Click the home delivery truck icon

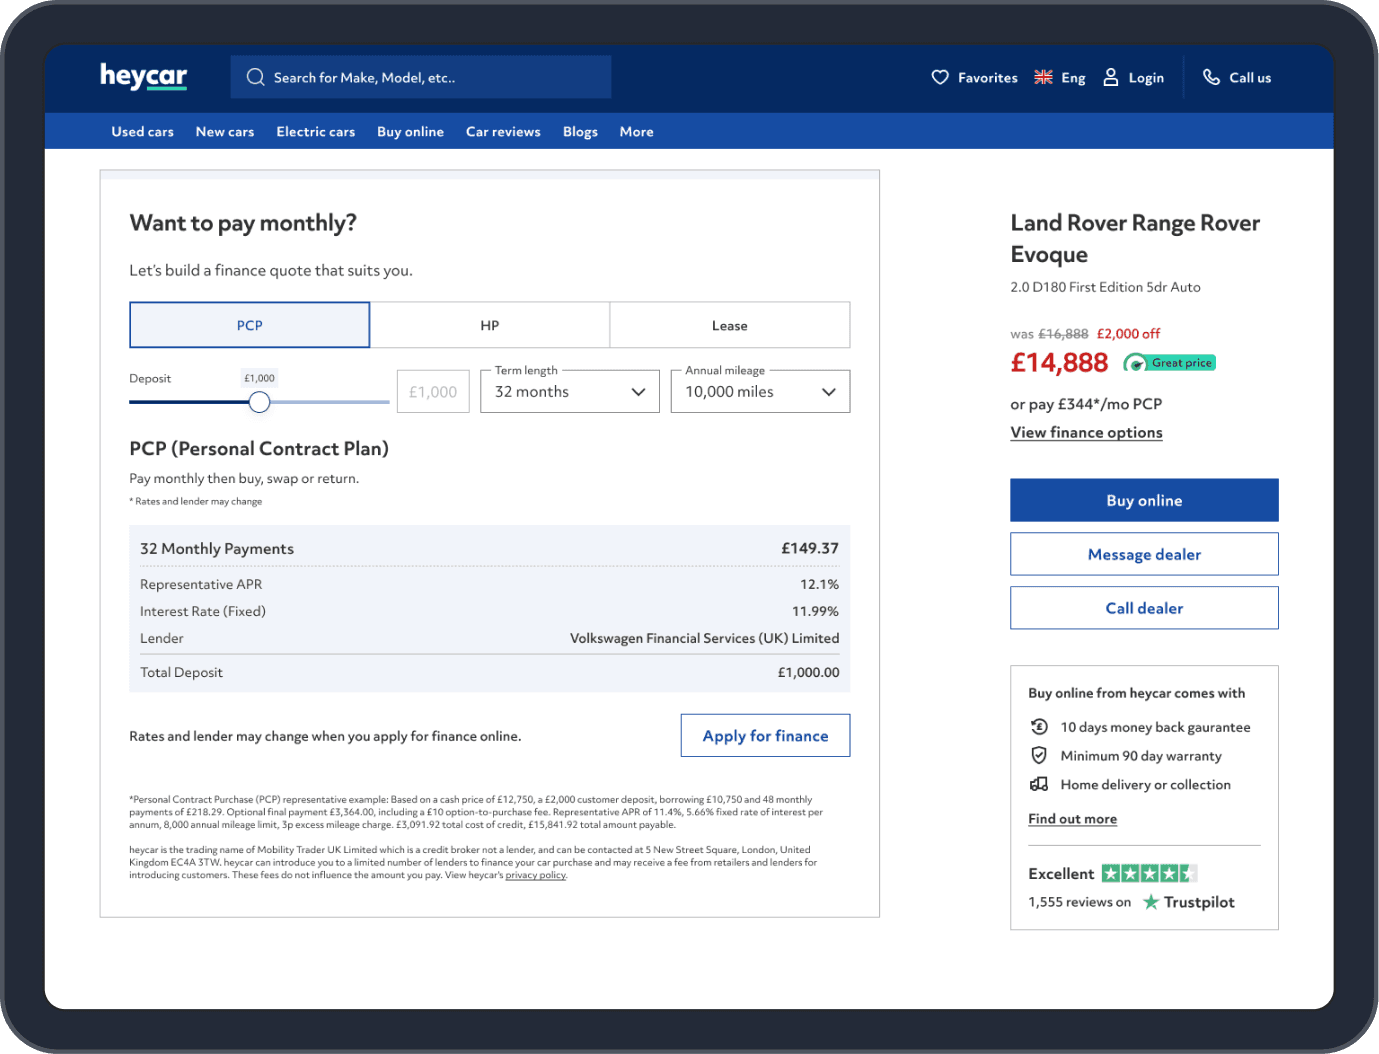[1039, 785]
